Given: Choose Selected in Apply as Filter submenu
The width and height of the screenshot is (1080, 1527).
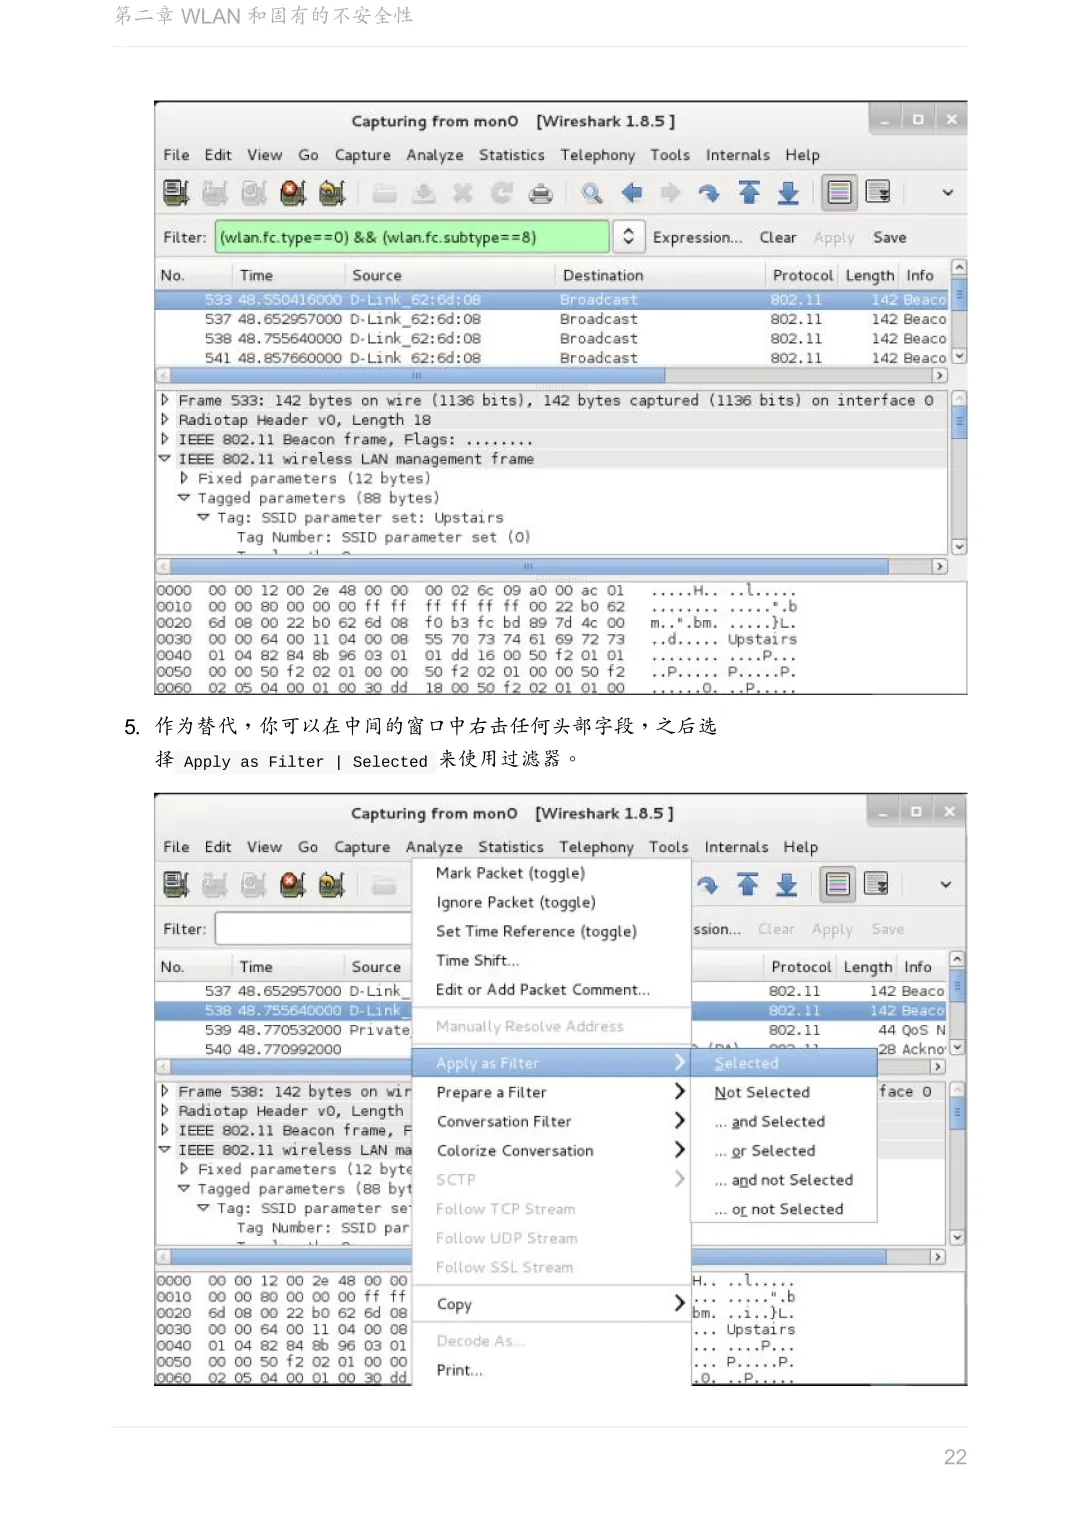Looking at the screenshot, I should click(x=783, y=1063).
